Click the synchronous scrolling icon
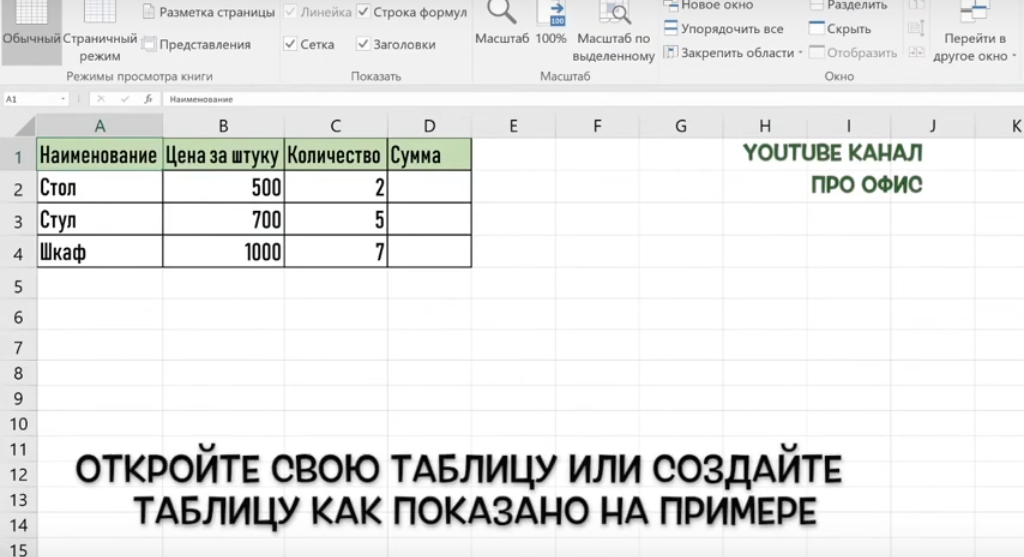The image size is (1024, 557). pos(916,28)
